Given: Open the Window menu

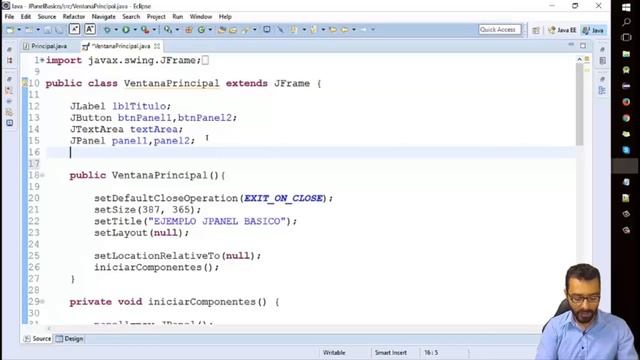Looking at the screenshot, I should pos(200,17).
